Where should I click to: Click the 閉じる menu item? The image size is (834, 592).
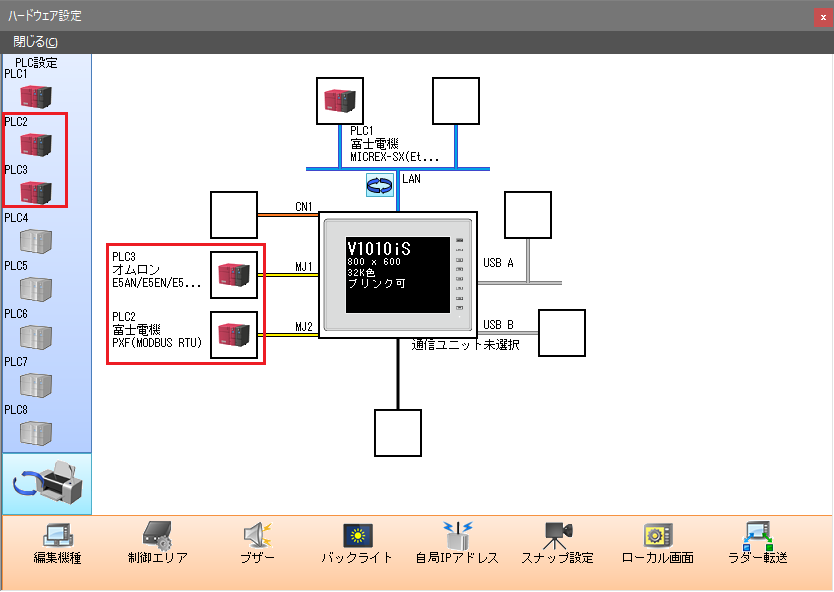(35, 42)
